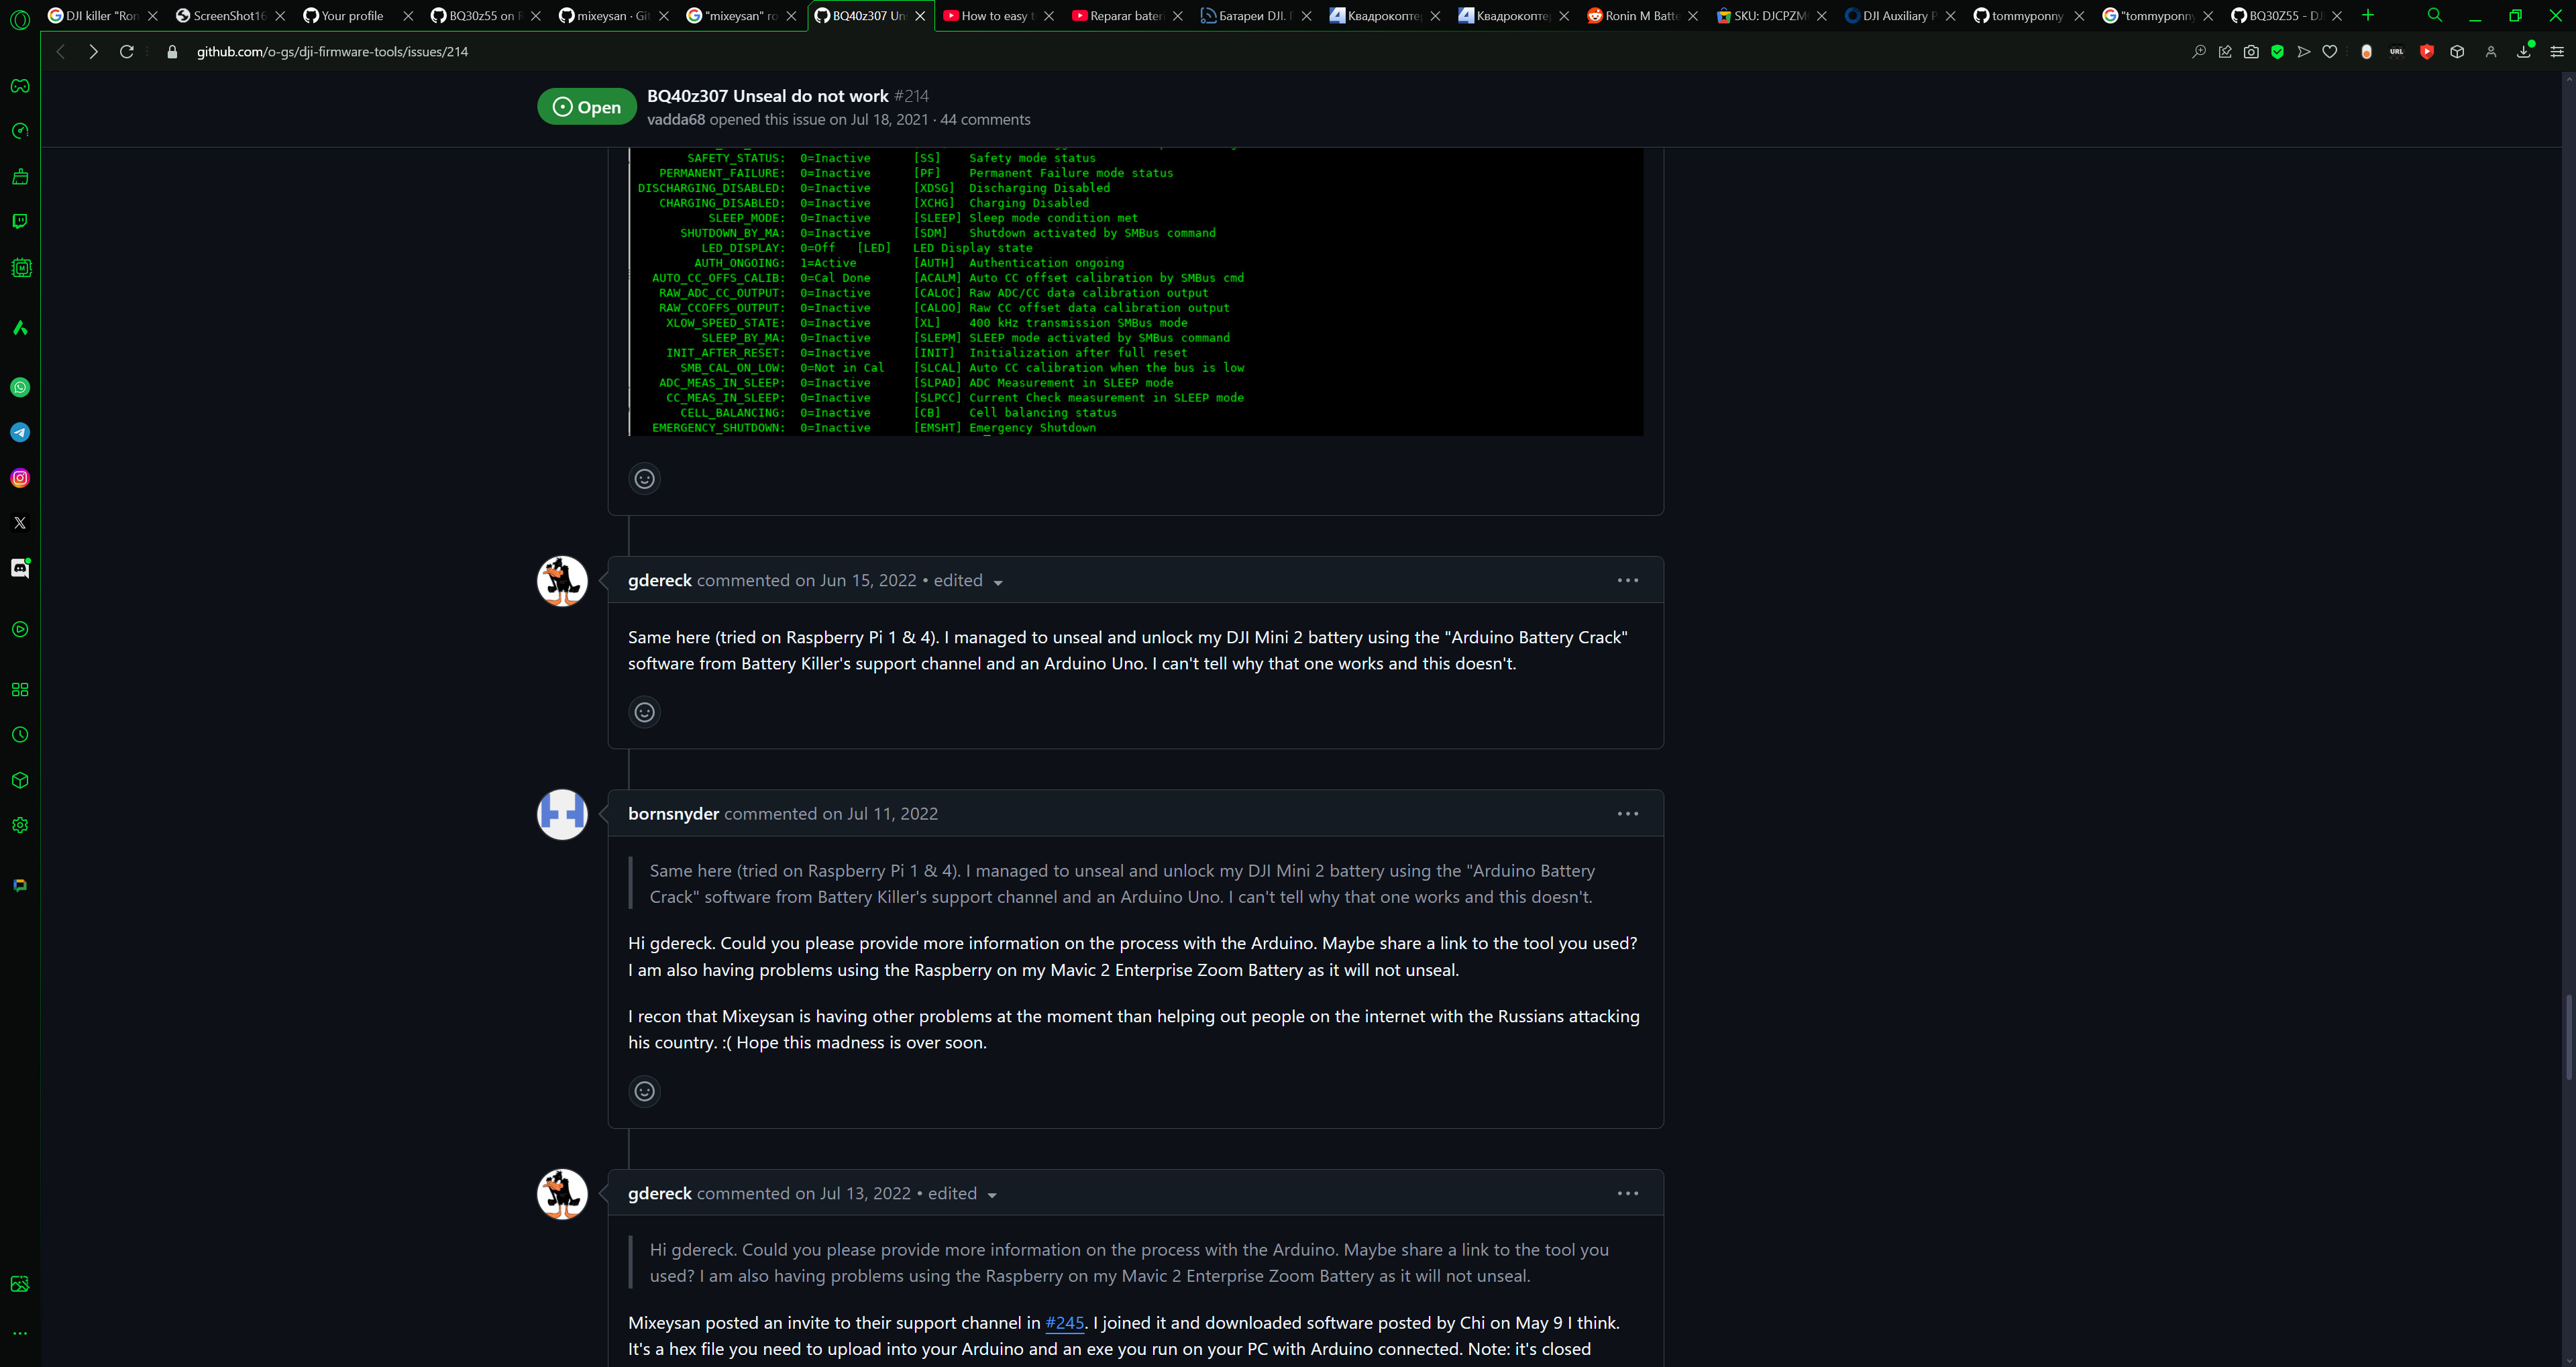Open Speed Dial grid icon in sidebar
The width and height of the screenshot is (2576, 1367).
(x=20, y=690)
